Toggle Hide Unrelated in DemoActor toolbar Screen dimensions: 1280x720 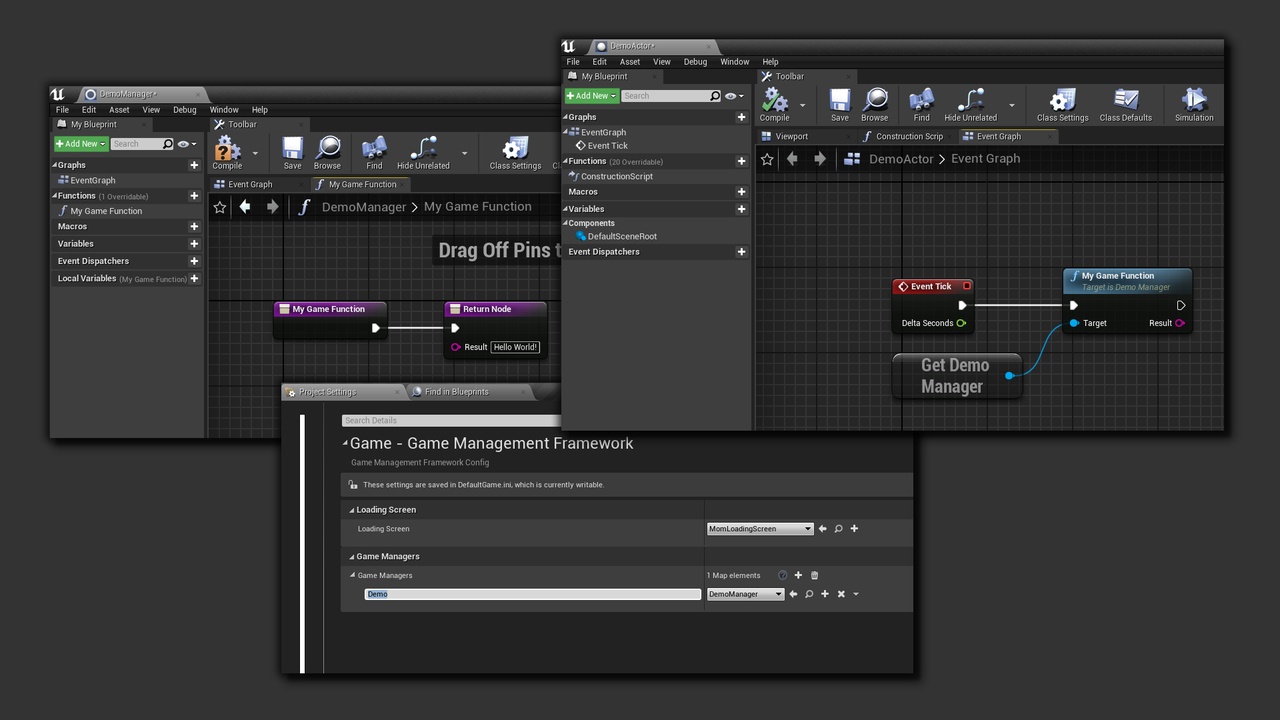pos(971,105)
